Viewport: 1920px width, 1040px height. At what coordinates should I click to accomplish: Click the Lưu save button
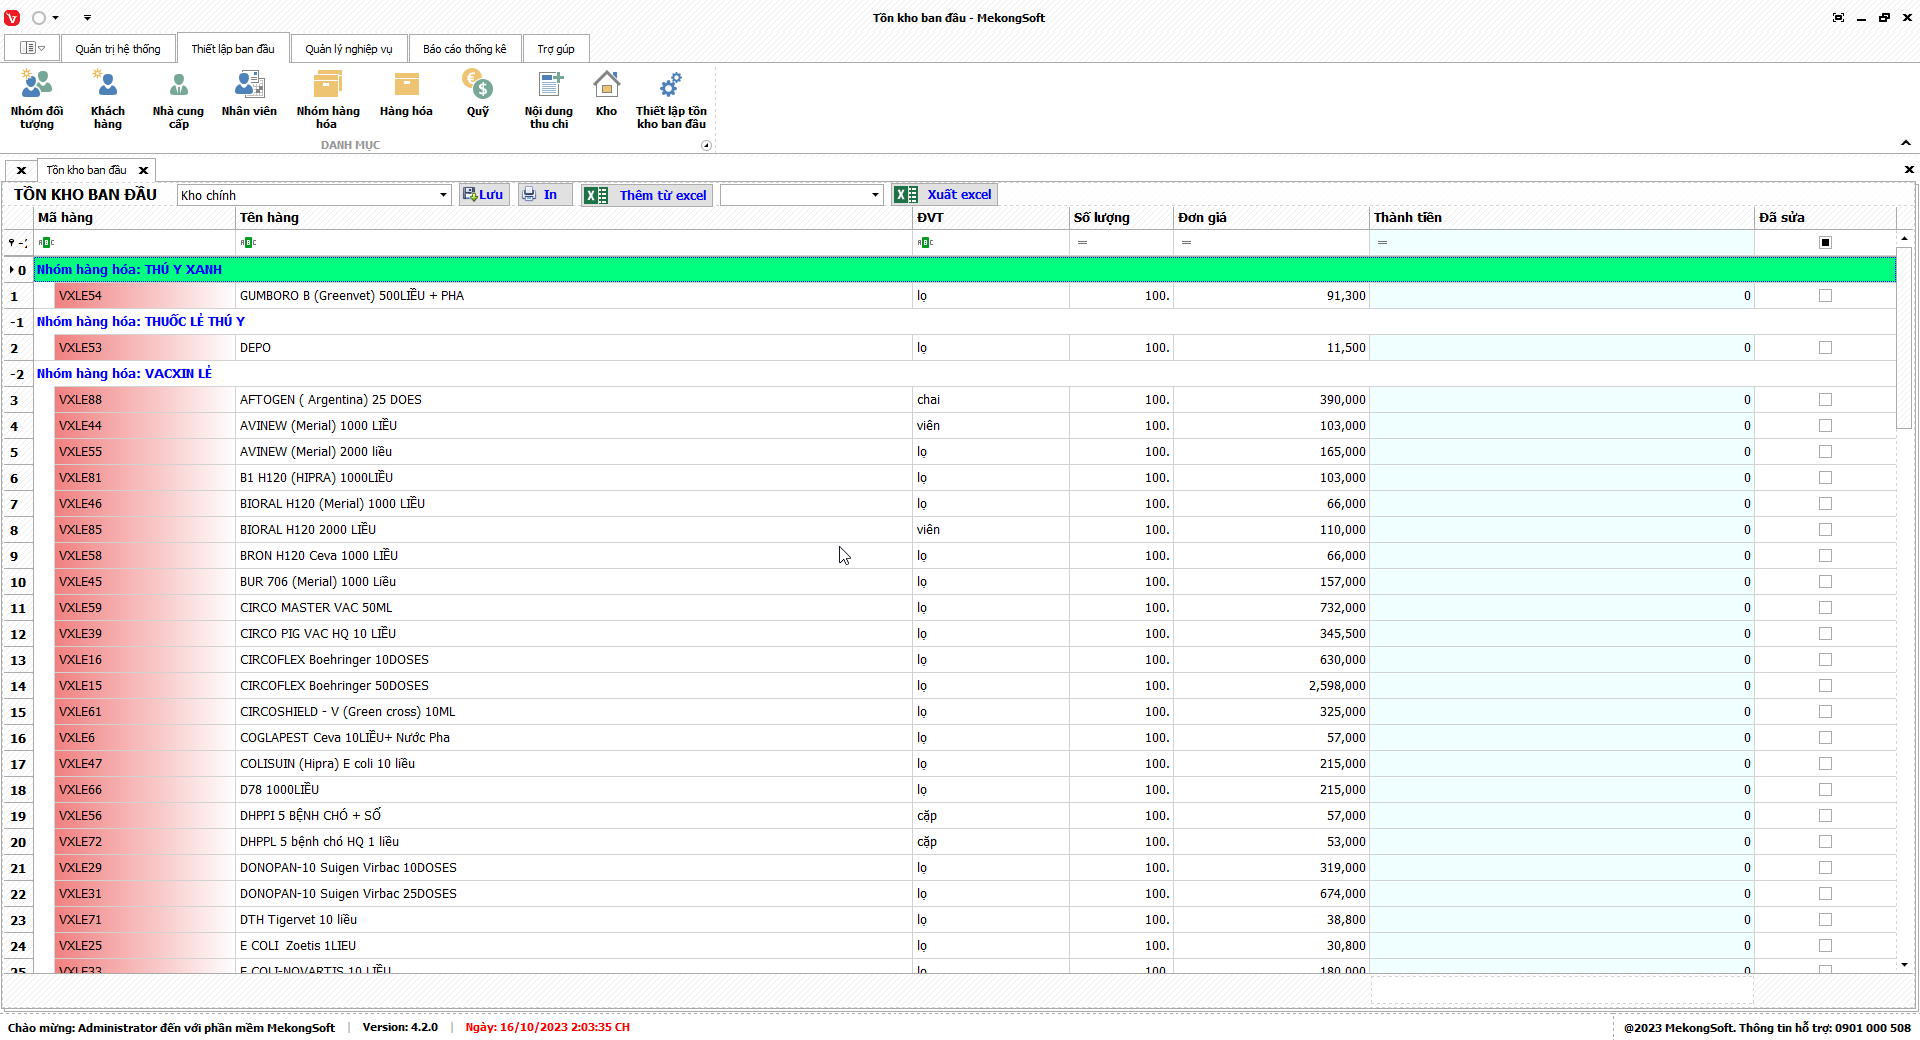[x=484, y=195]
